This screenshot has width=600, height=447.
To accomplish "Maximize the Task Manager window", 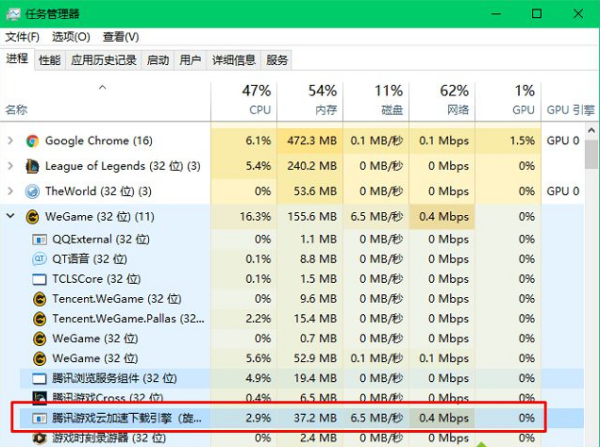I will 537,14.
